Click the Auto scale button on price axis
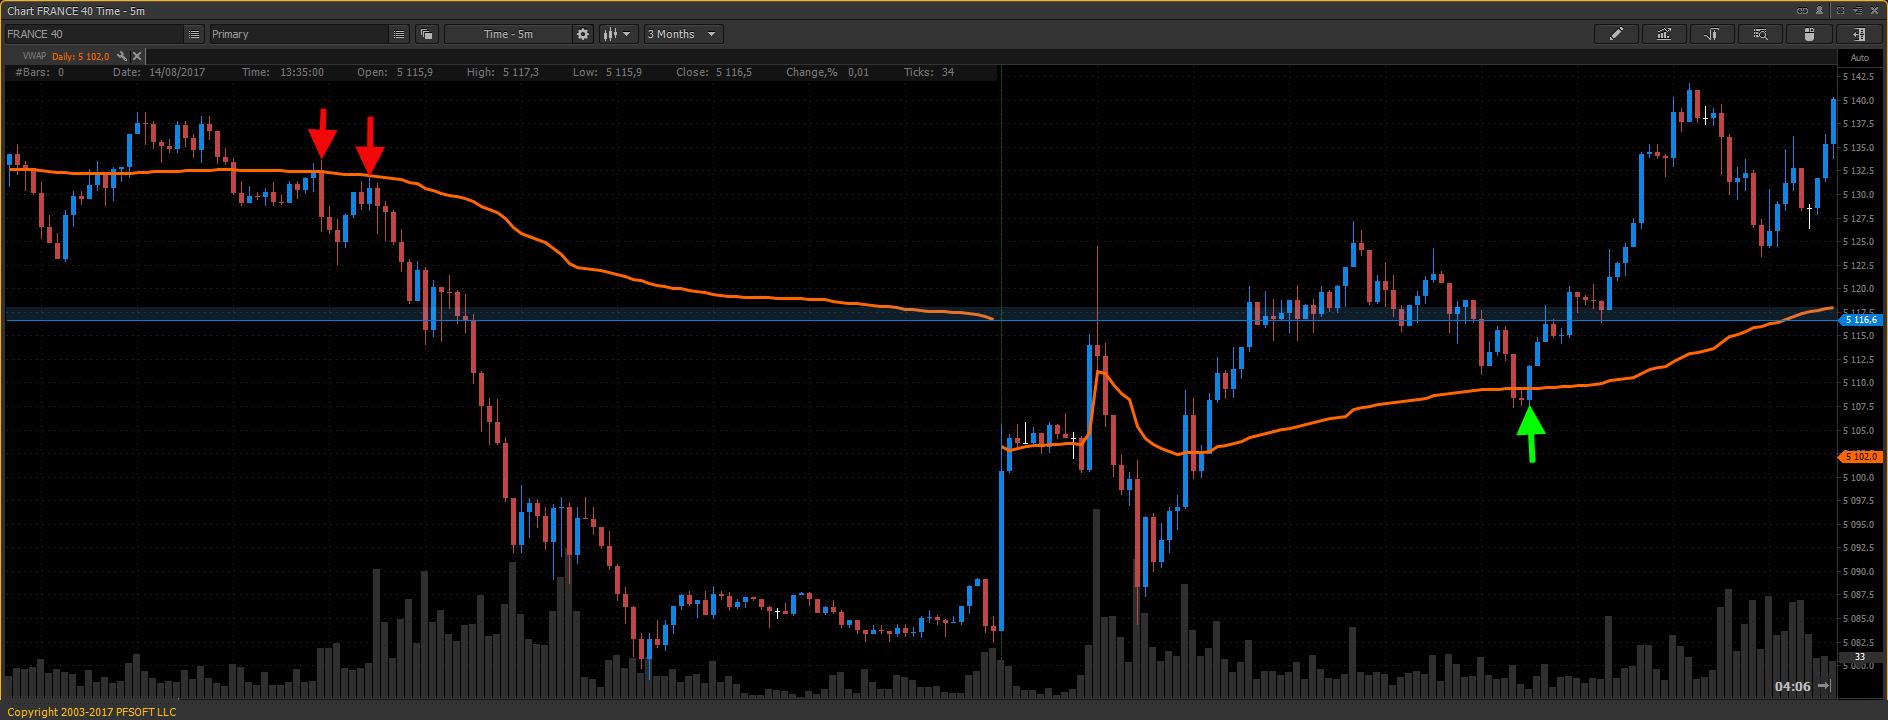The height and width of the screenshot is (720, 1888). (x=1860, y=57)
